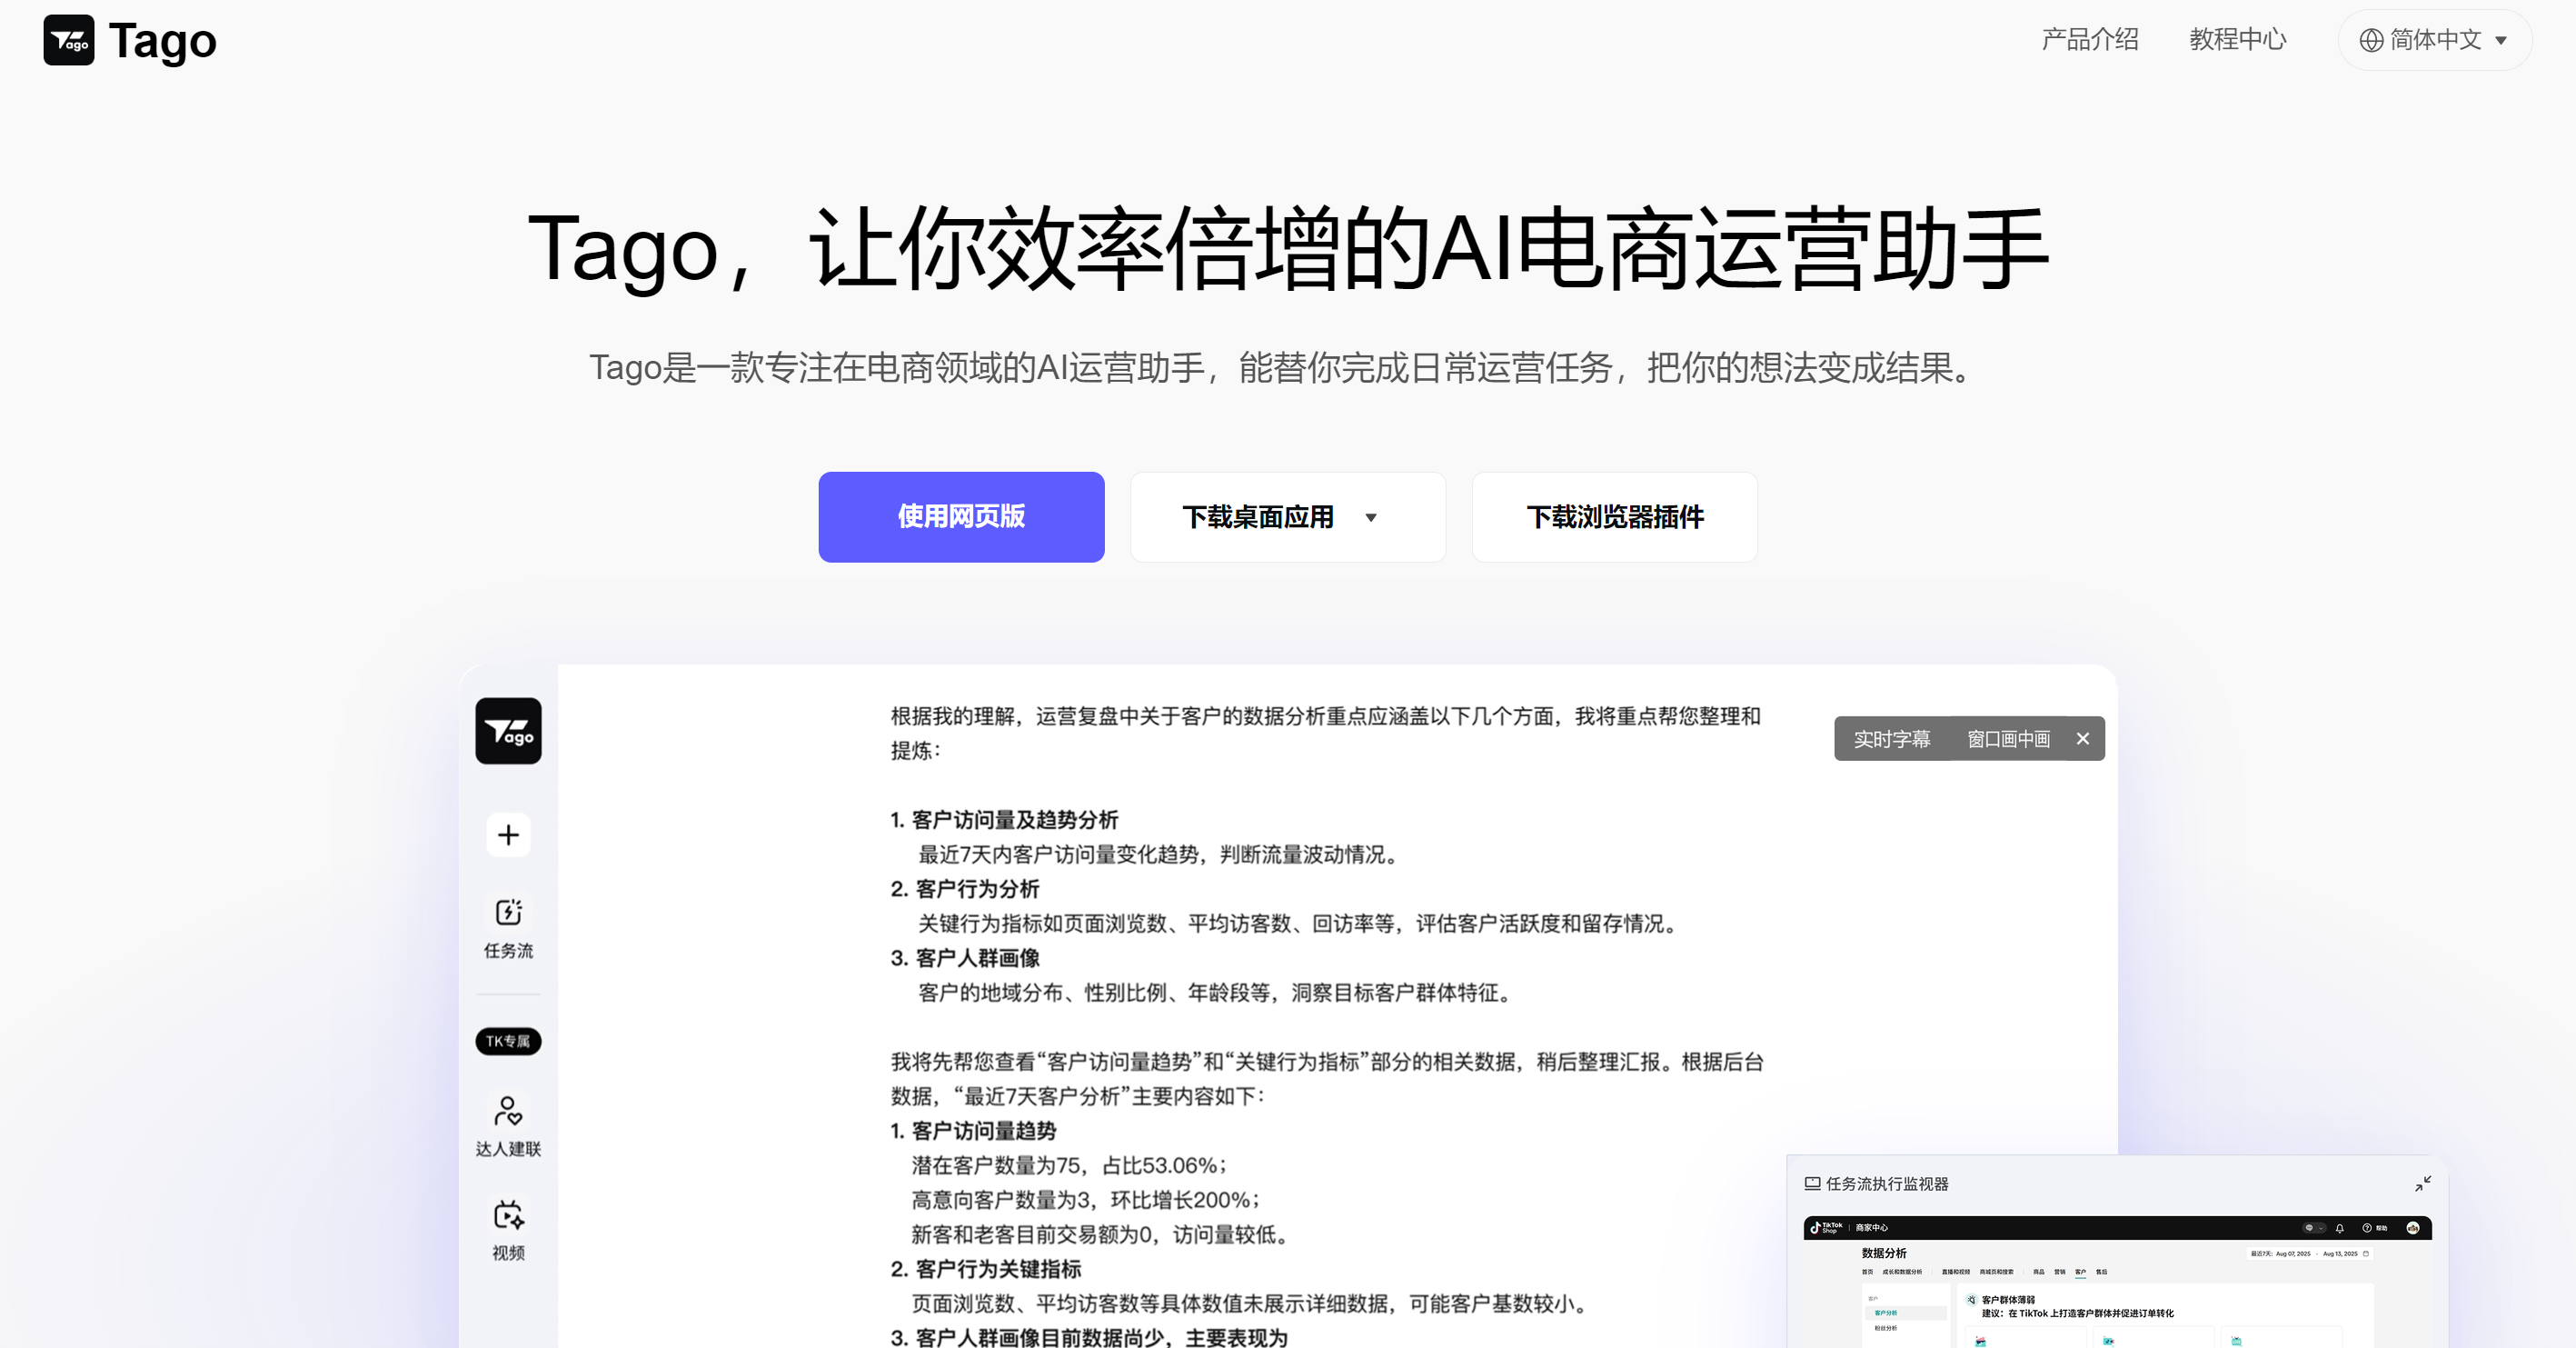The height and width of the screenshot is (1348, 2576).
Task: Close the floating caption toolbar
Action: coord(2083,739)
